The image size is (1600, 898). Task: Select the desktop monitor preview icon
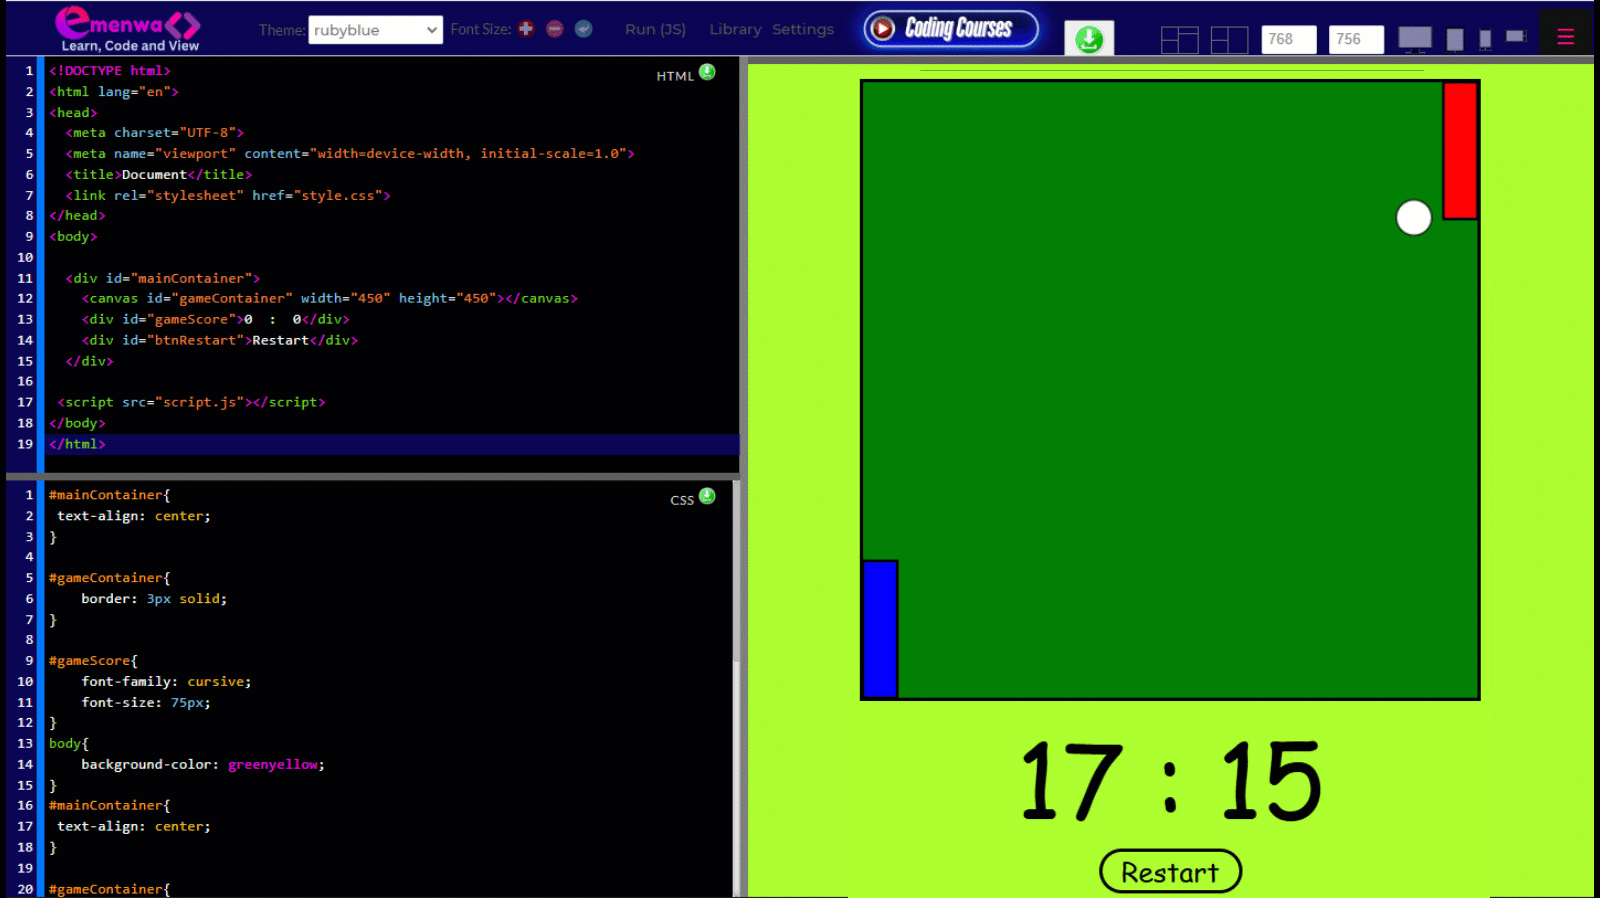(1414, 39)
